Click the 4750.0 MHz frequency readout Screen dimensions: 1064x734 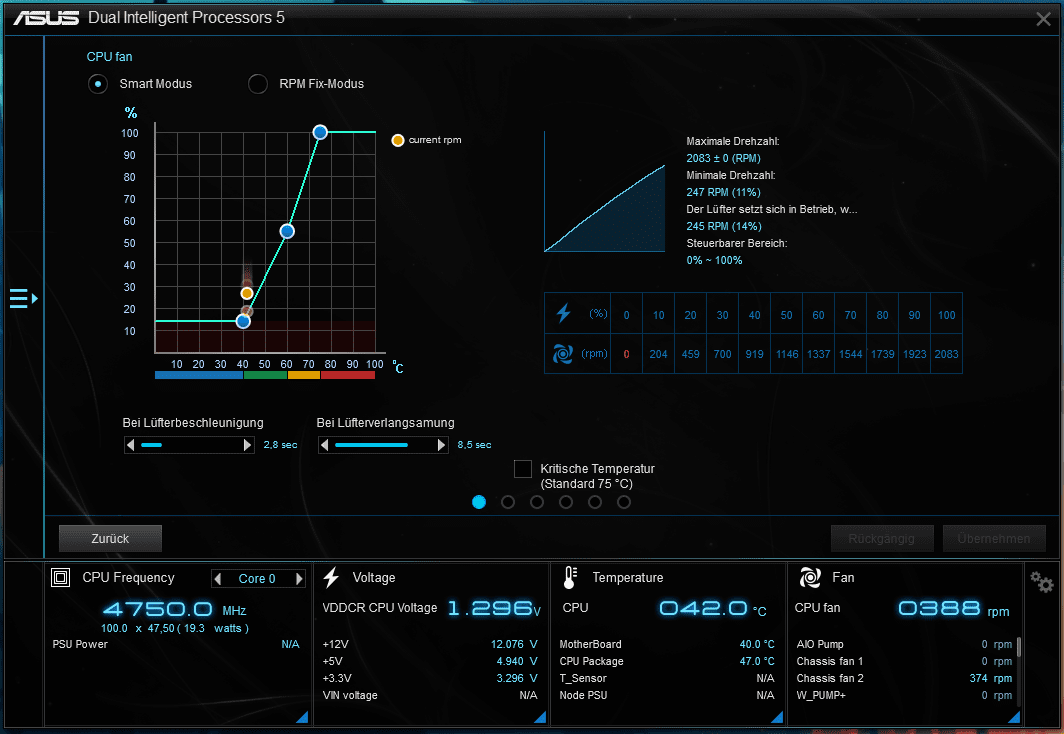pyautogui.click(x=174, y=609)
